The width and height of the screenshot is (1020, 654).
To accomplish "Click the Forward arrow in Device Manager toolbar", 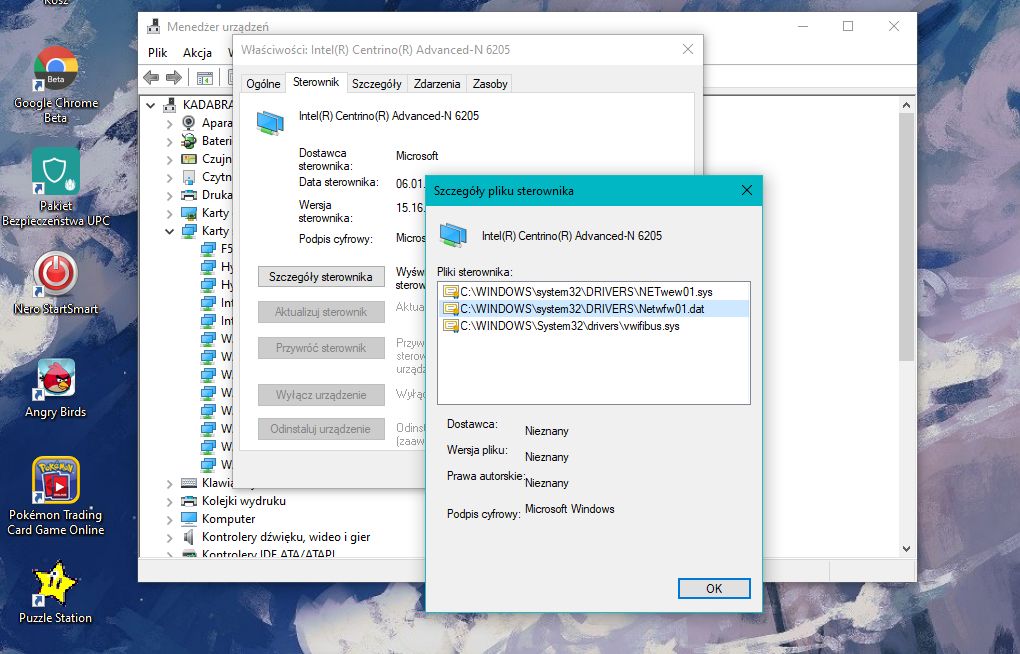I will (174, 78).
